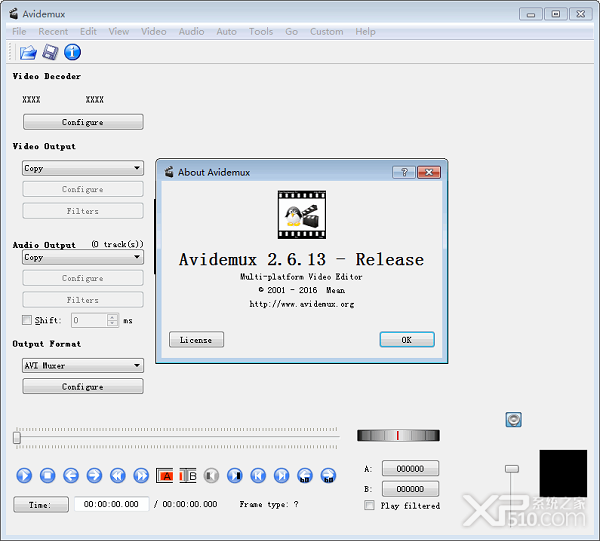Go to next frame arrow button
This screenshot has width=600, height=541.
[94, 476]
